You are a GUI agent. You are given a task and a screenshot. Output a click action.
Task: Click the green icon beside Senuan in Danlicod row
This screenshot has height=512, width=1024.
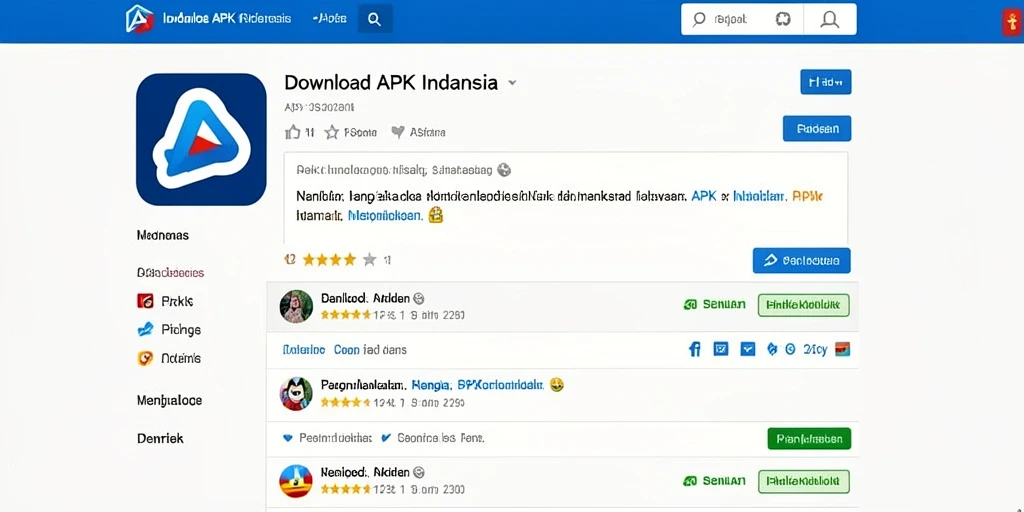point(690,304)
